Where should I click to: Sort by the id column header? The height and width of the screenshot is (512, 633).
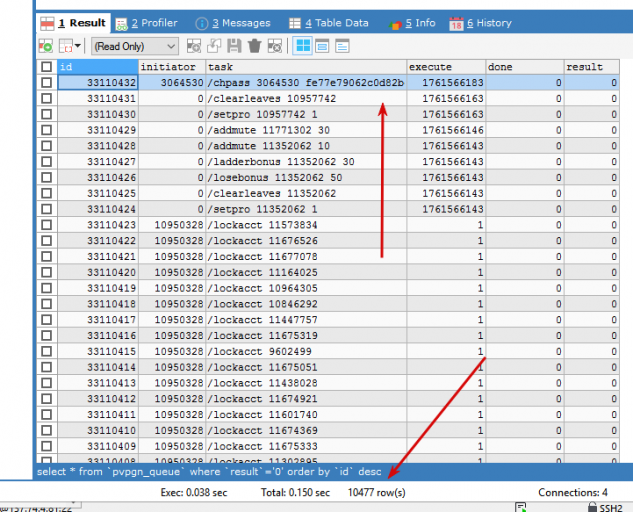pos(98,67)
